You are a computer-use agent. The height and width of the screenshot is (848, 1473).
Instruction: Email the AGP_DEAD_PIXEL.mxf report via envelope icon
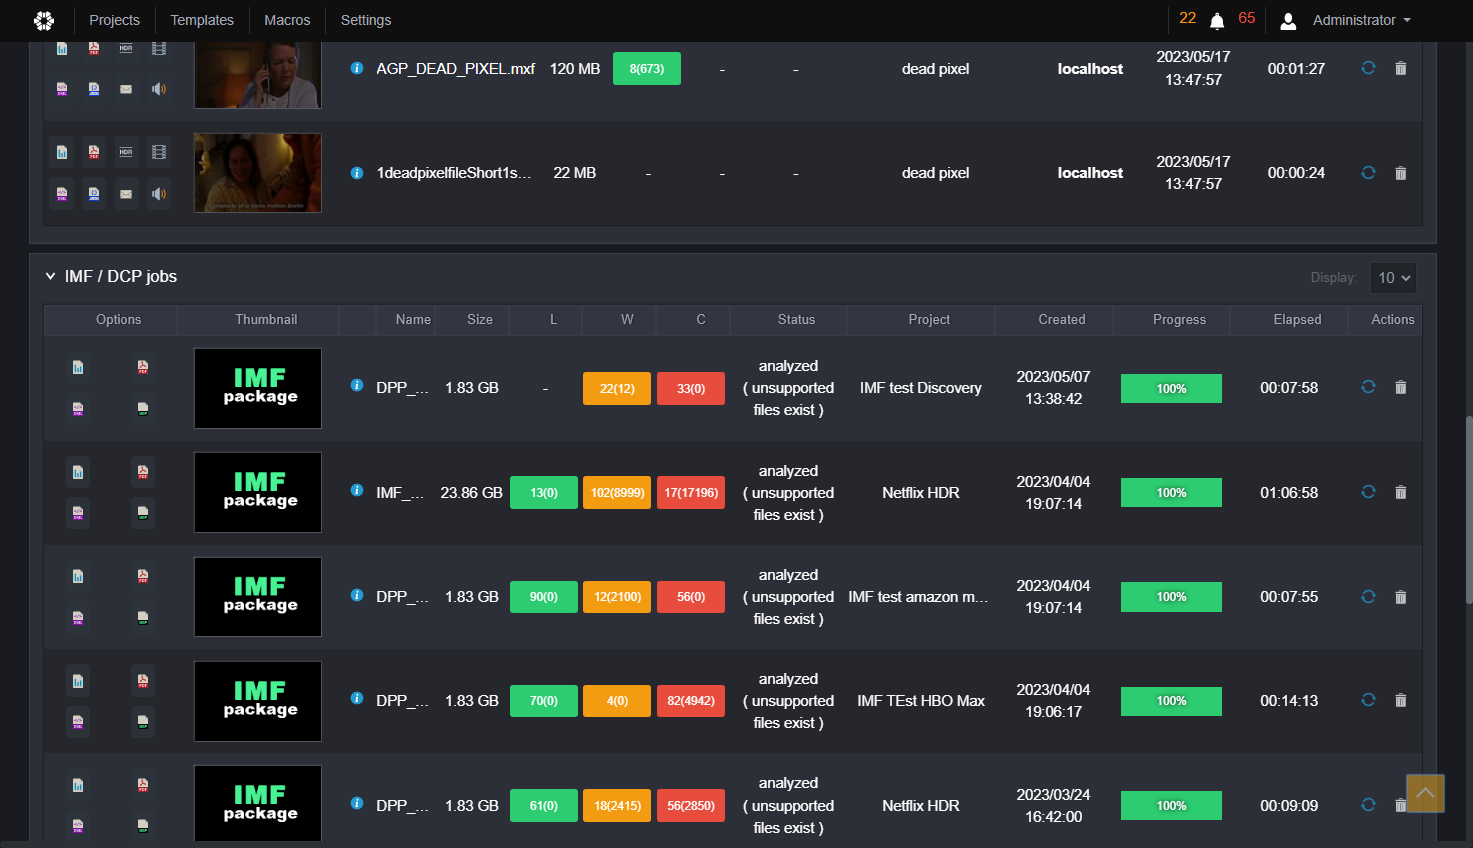[126, 89]
